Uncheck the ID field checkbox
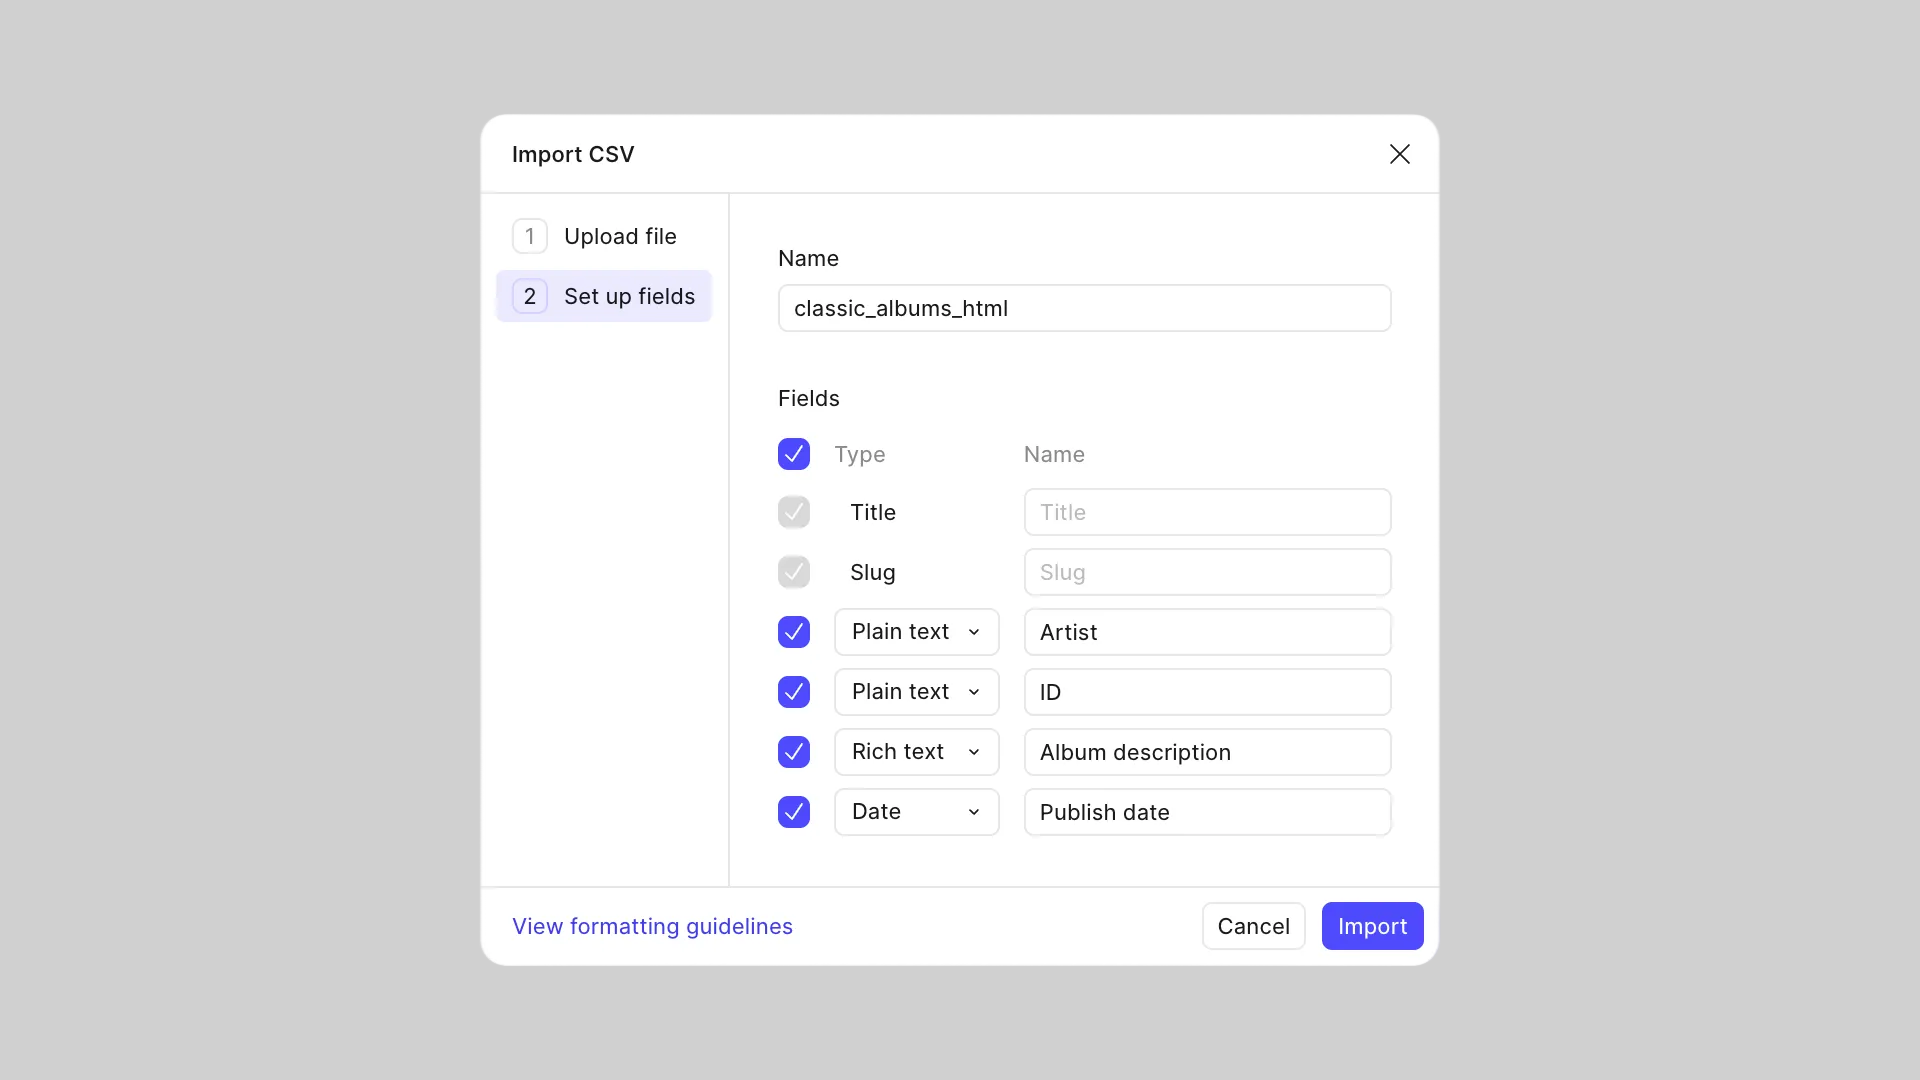This screenshot has height=1080, width=1920. click(794, 692)
